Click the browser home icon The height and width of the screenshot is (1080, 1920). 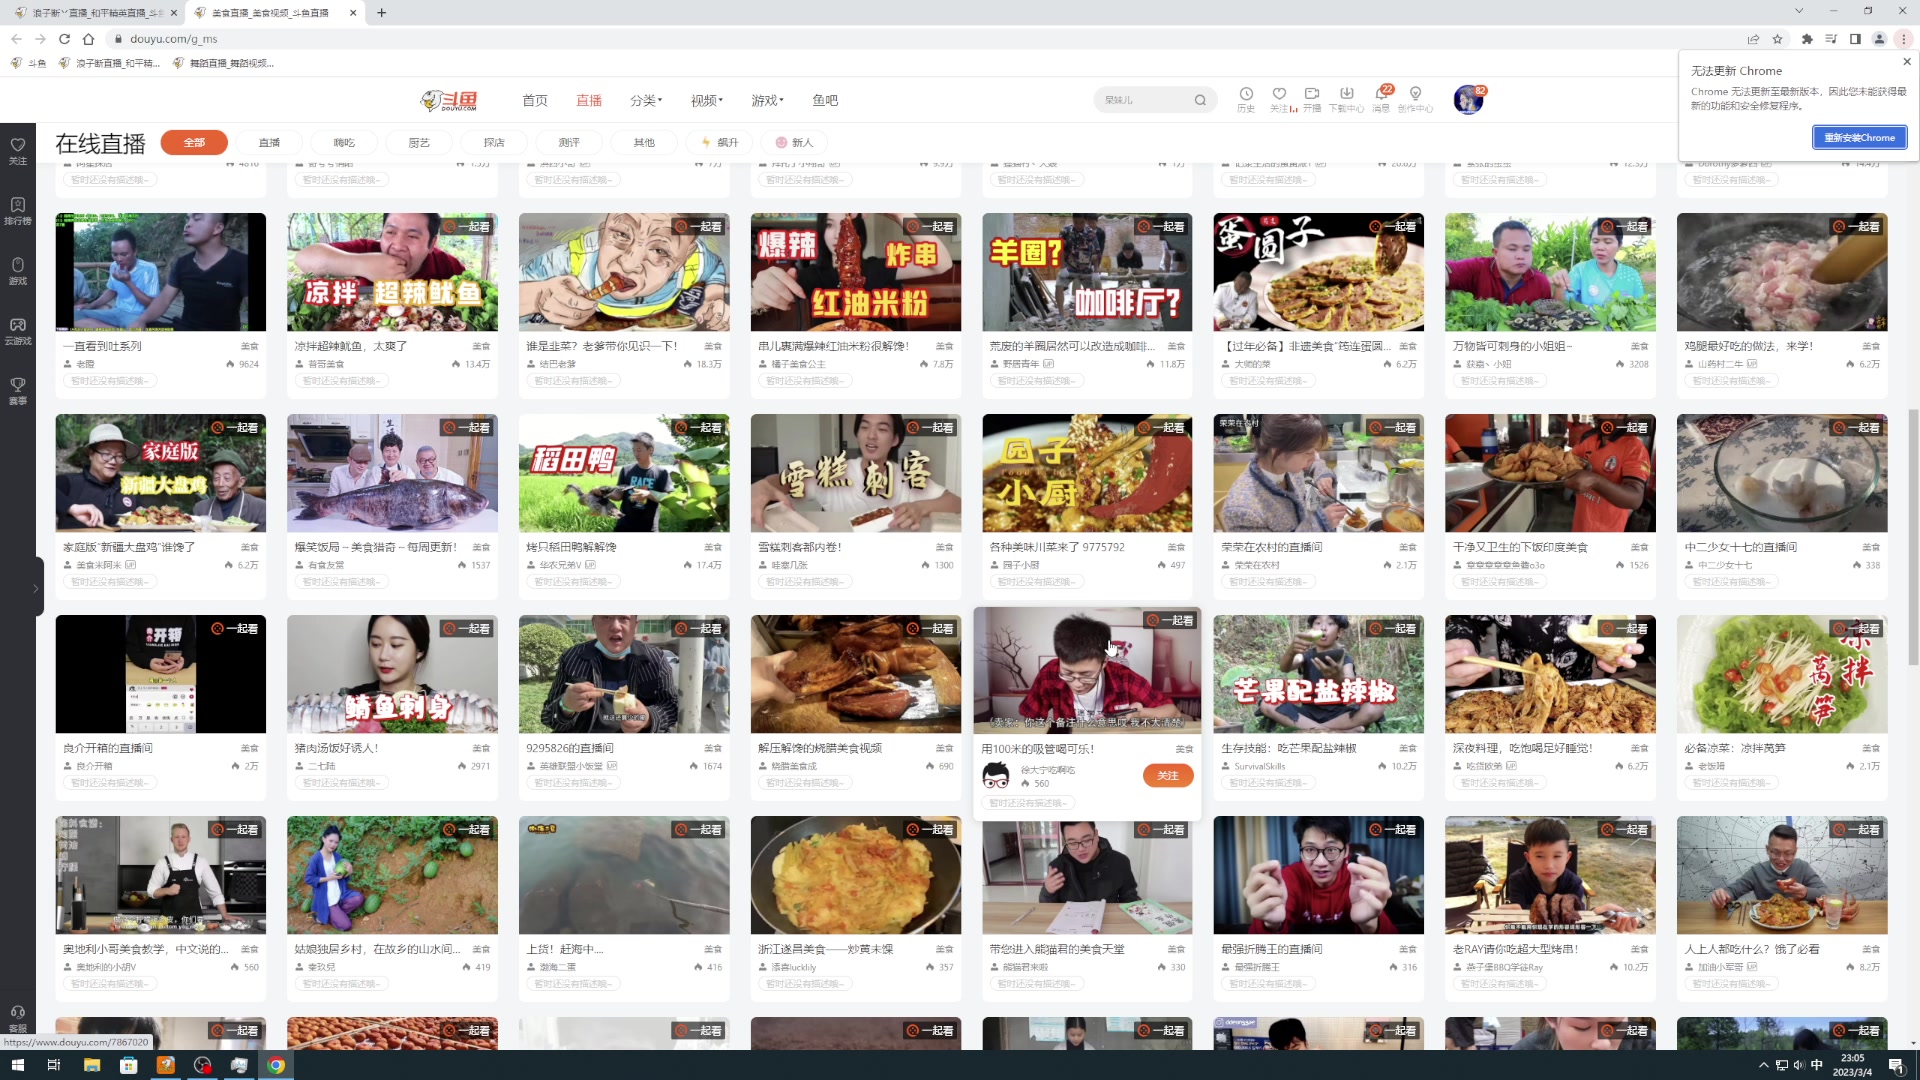(88, 39)
